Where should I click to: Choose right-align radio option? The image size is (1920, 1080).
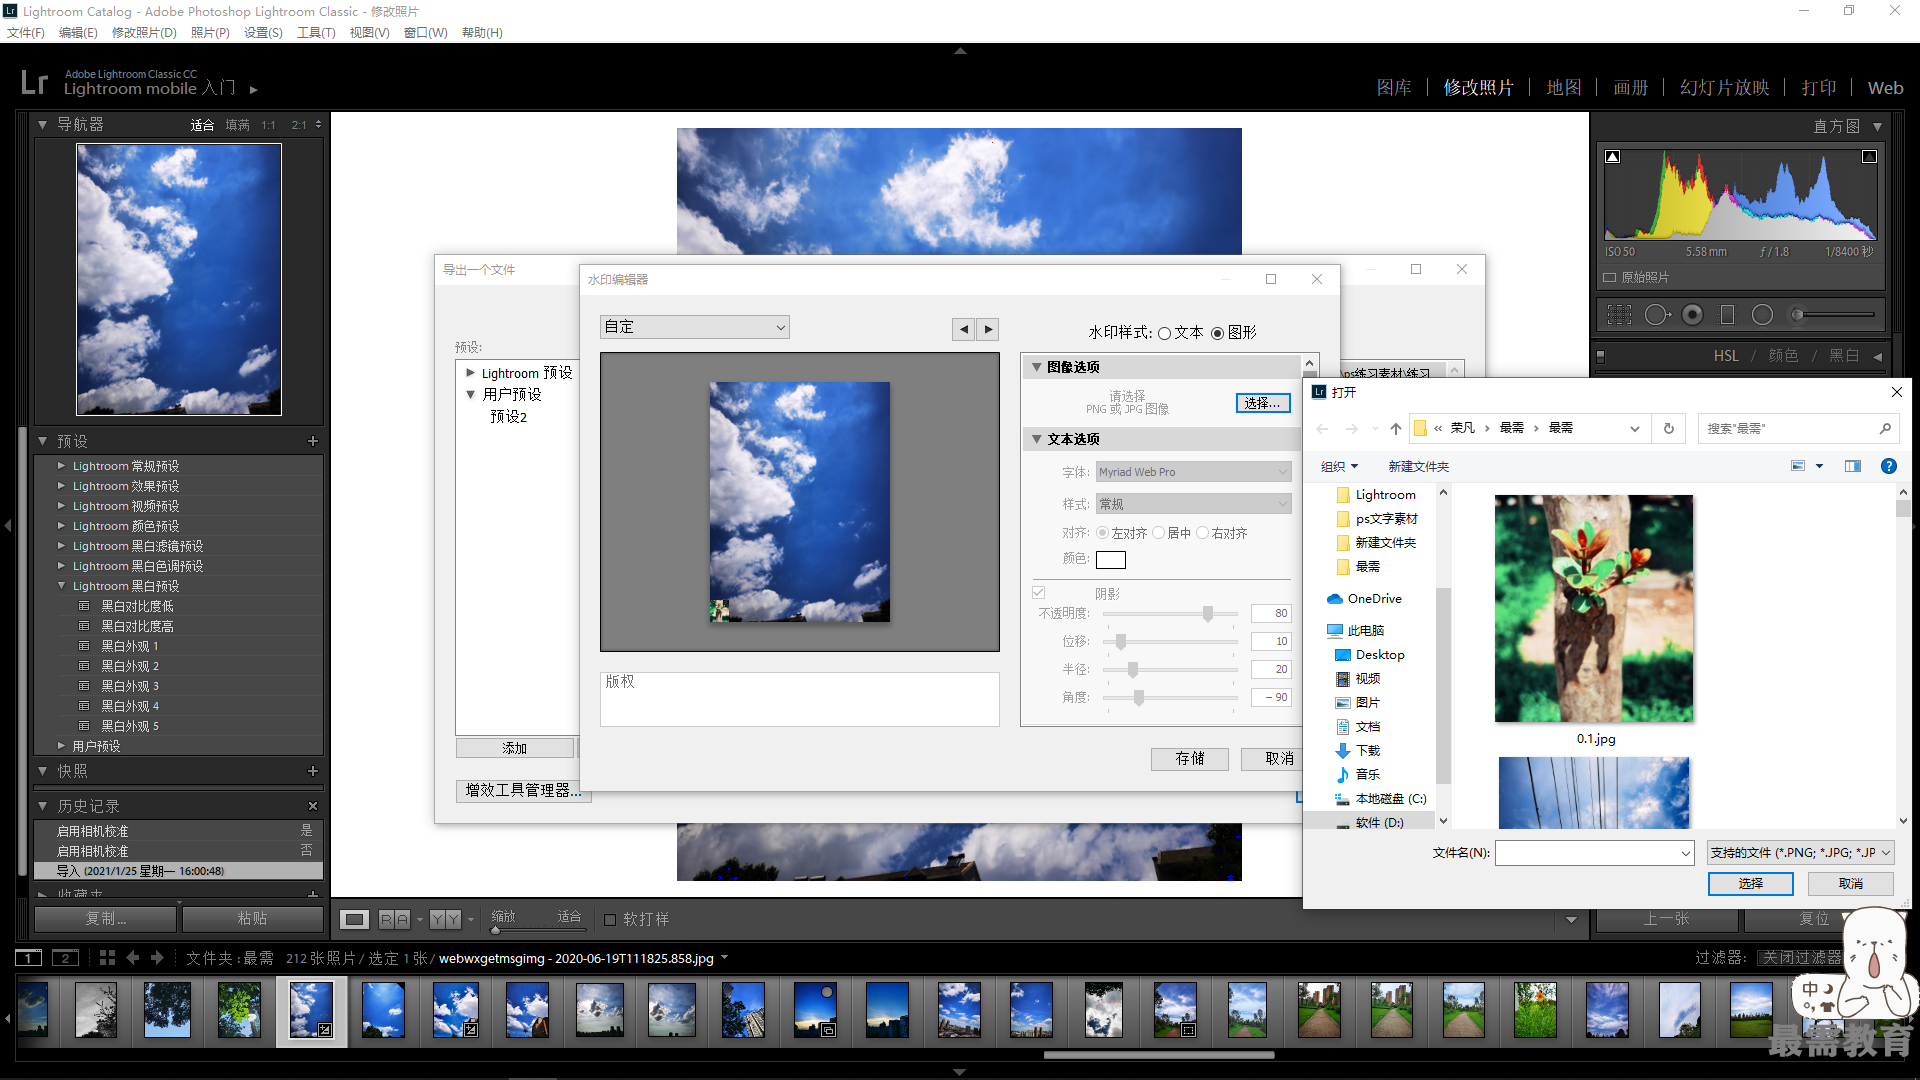[x=1202, y=533]
